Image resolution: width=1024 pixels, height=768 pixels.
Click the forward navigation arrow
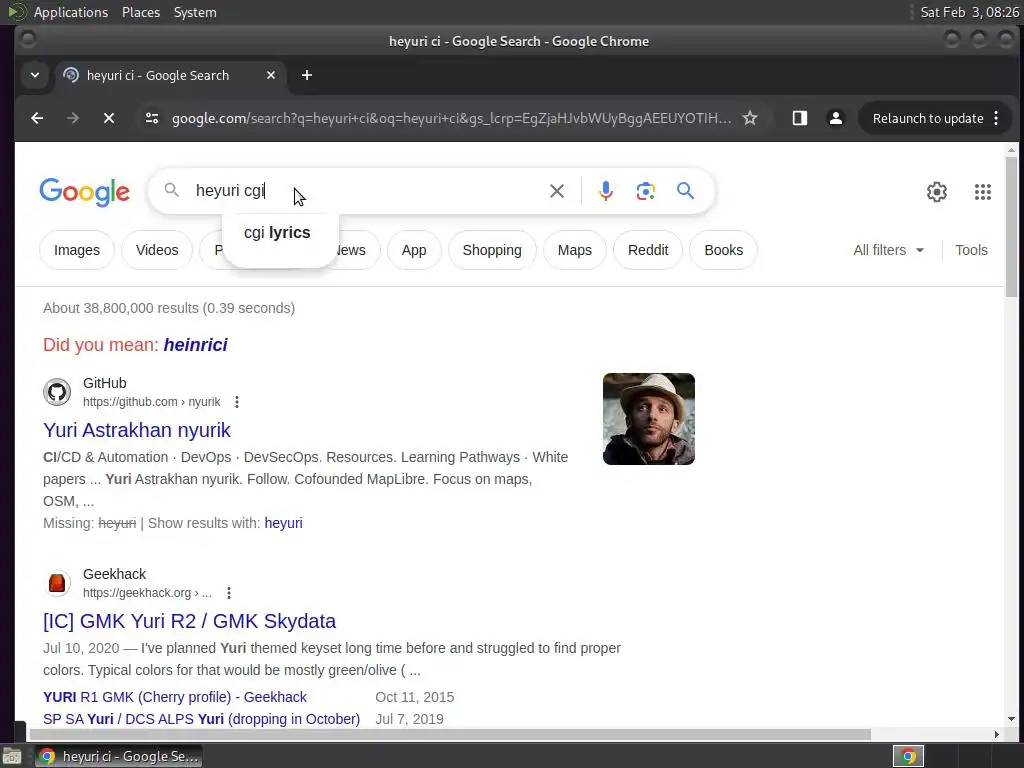tap(73, 118)
